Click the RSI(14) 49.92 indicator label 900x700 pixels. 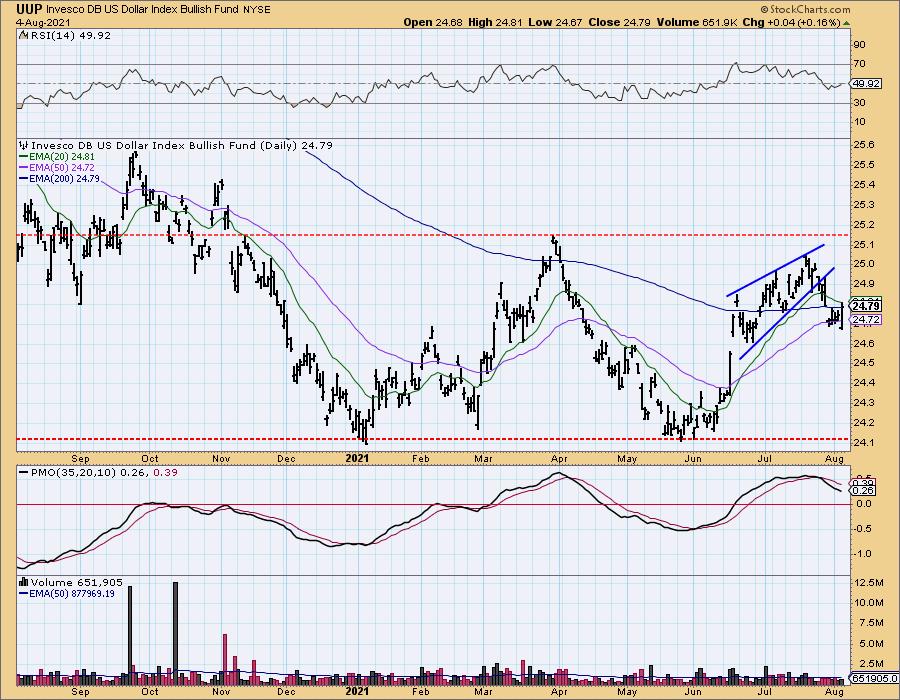(x=65, y=35)
